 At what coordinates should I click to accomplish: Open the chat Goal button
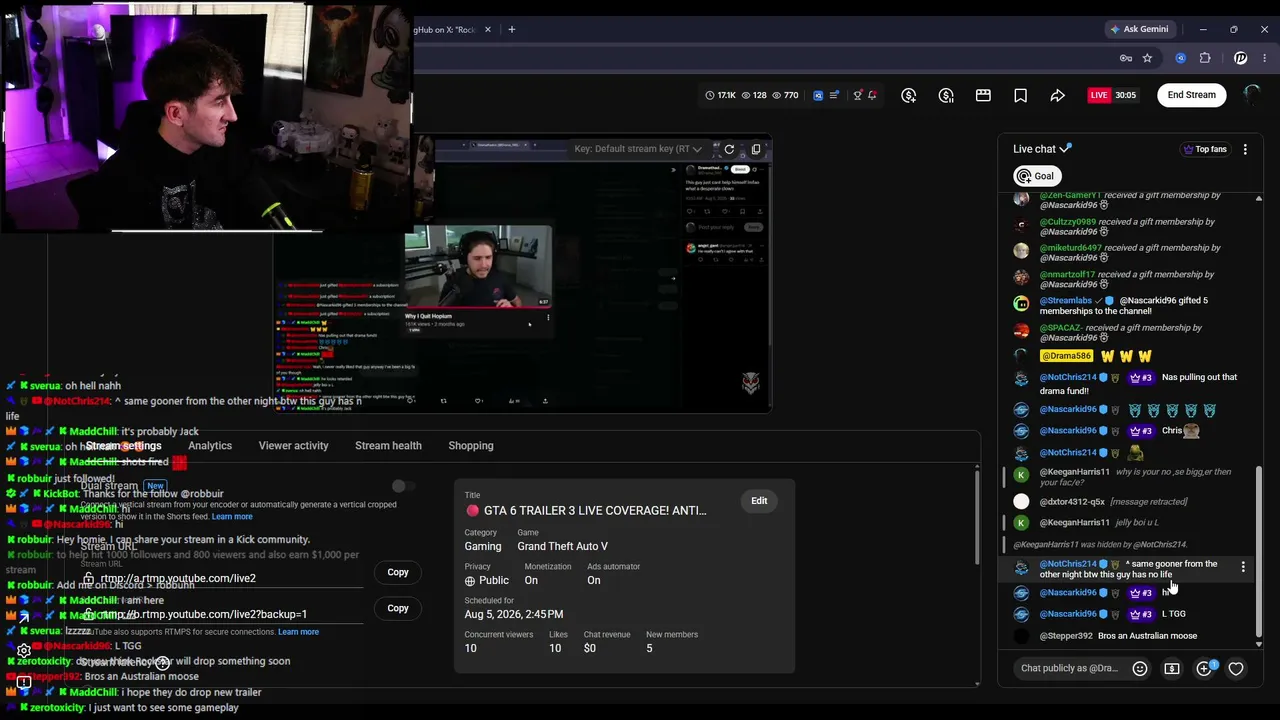tap(1036, 176)
